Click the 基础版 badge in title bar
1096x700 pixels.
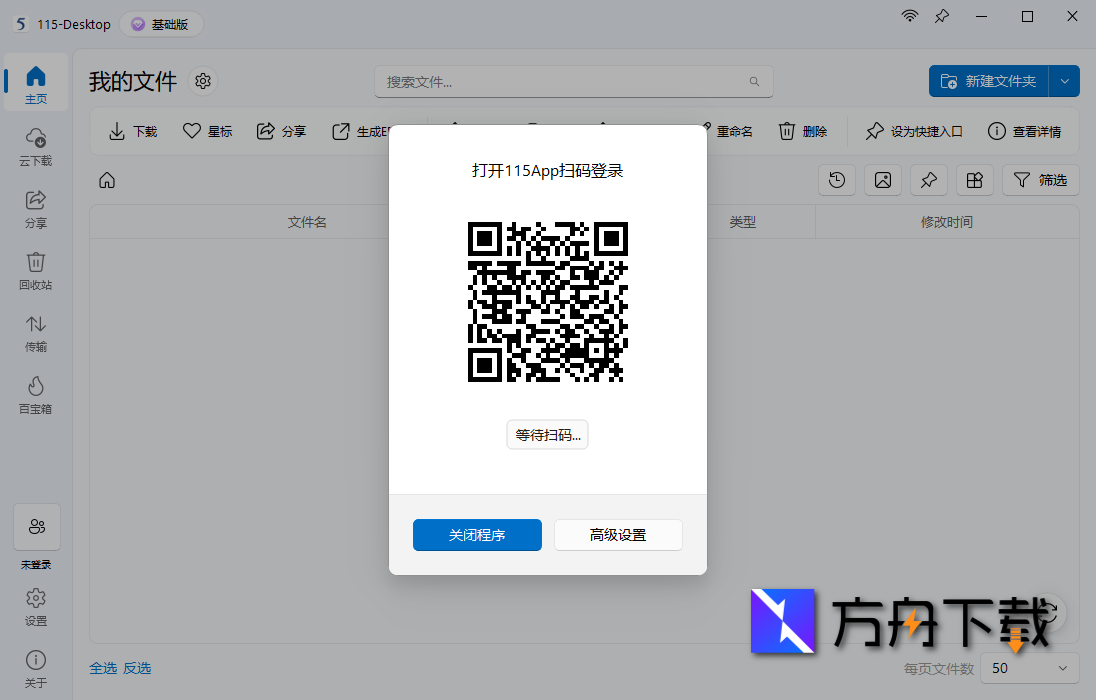click(x=161, y=23)
